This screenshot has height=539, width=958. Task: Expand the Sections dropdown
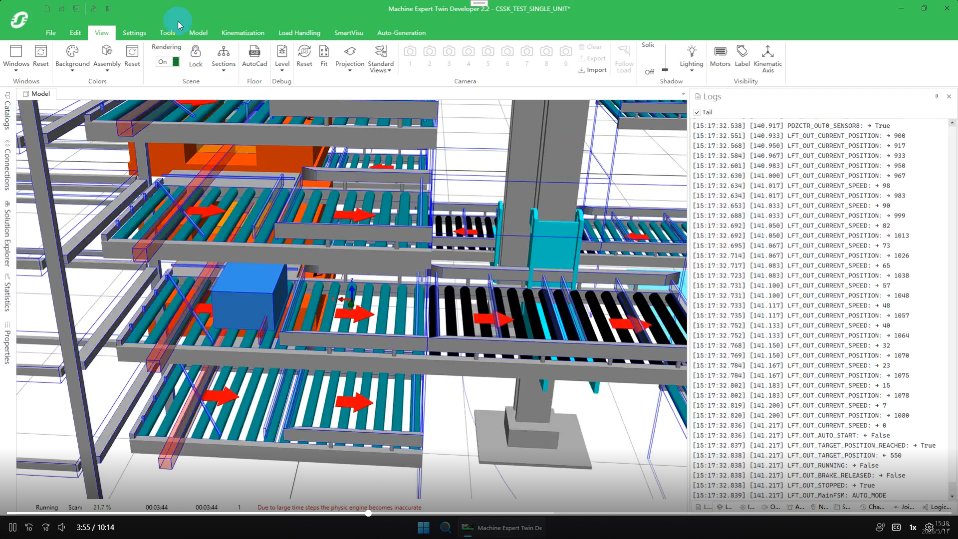[x=223, y=58]
